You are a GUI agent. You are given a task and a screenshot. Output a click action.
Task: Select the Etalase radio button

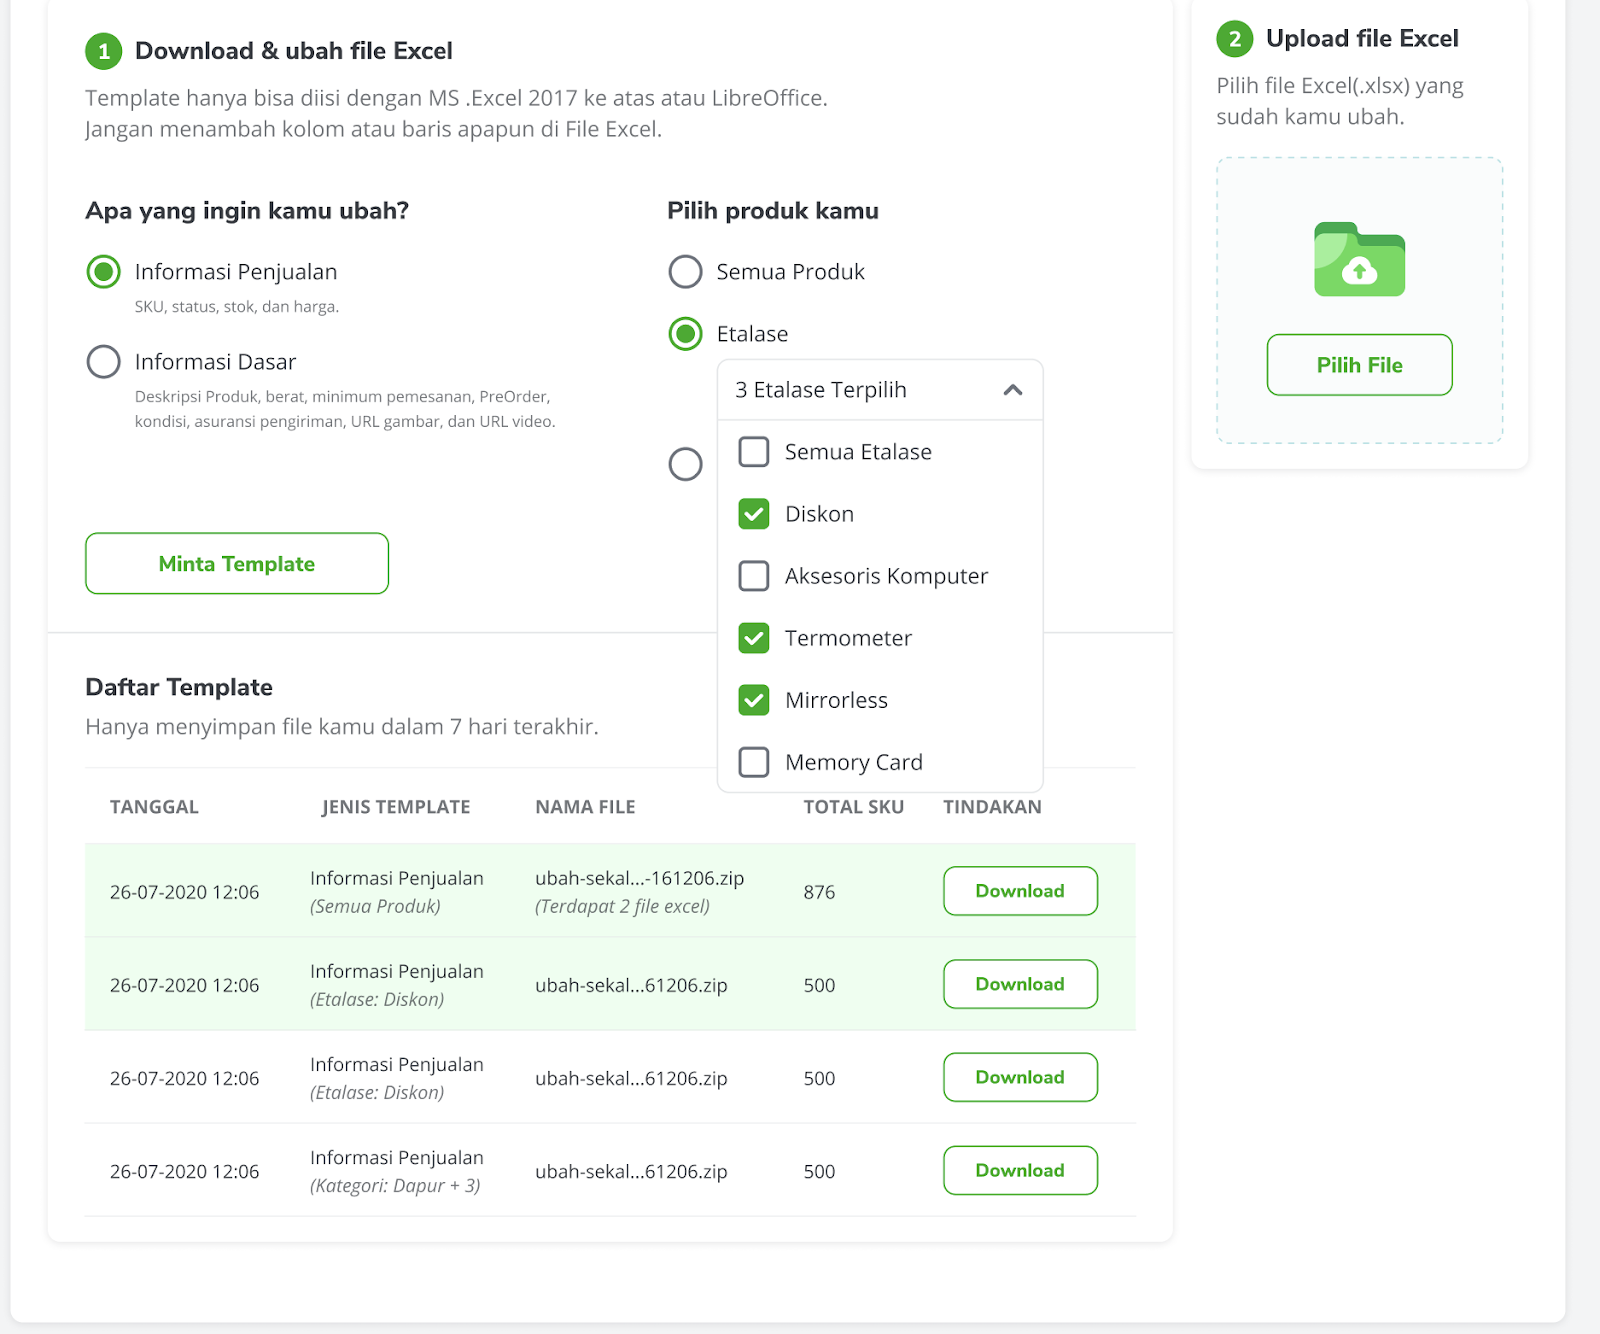685,334
